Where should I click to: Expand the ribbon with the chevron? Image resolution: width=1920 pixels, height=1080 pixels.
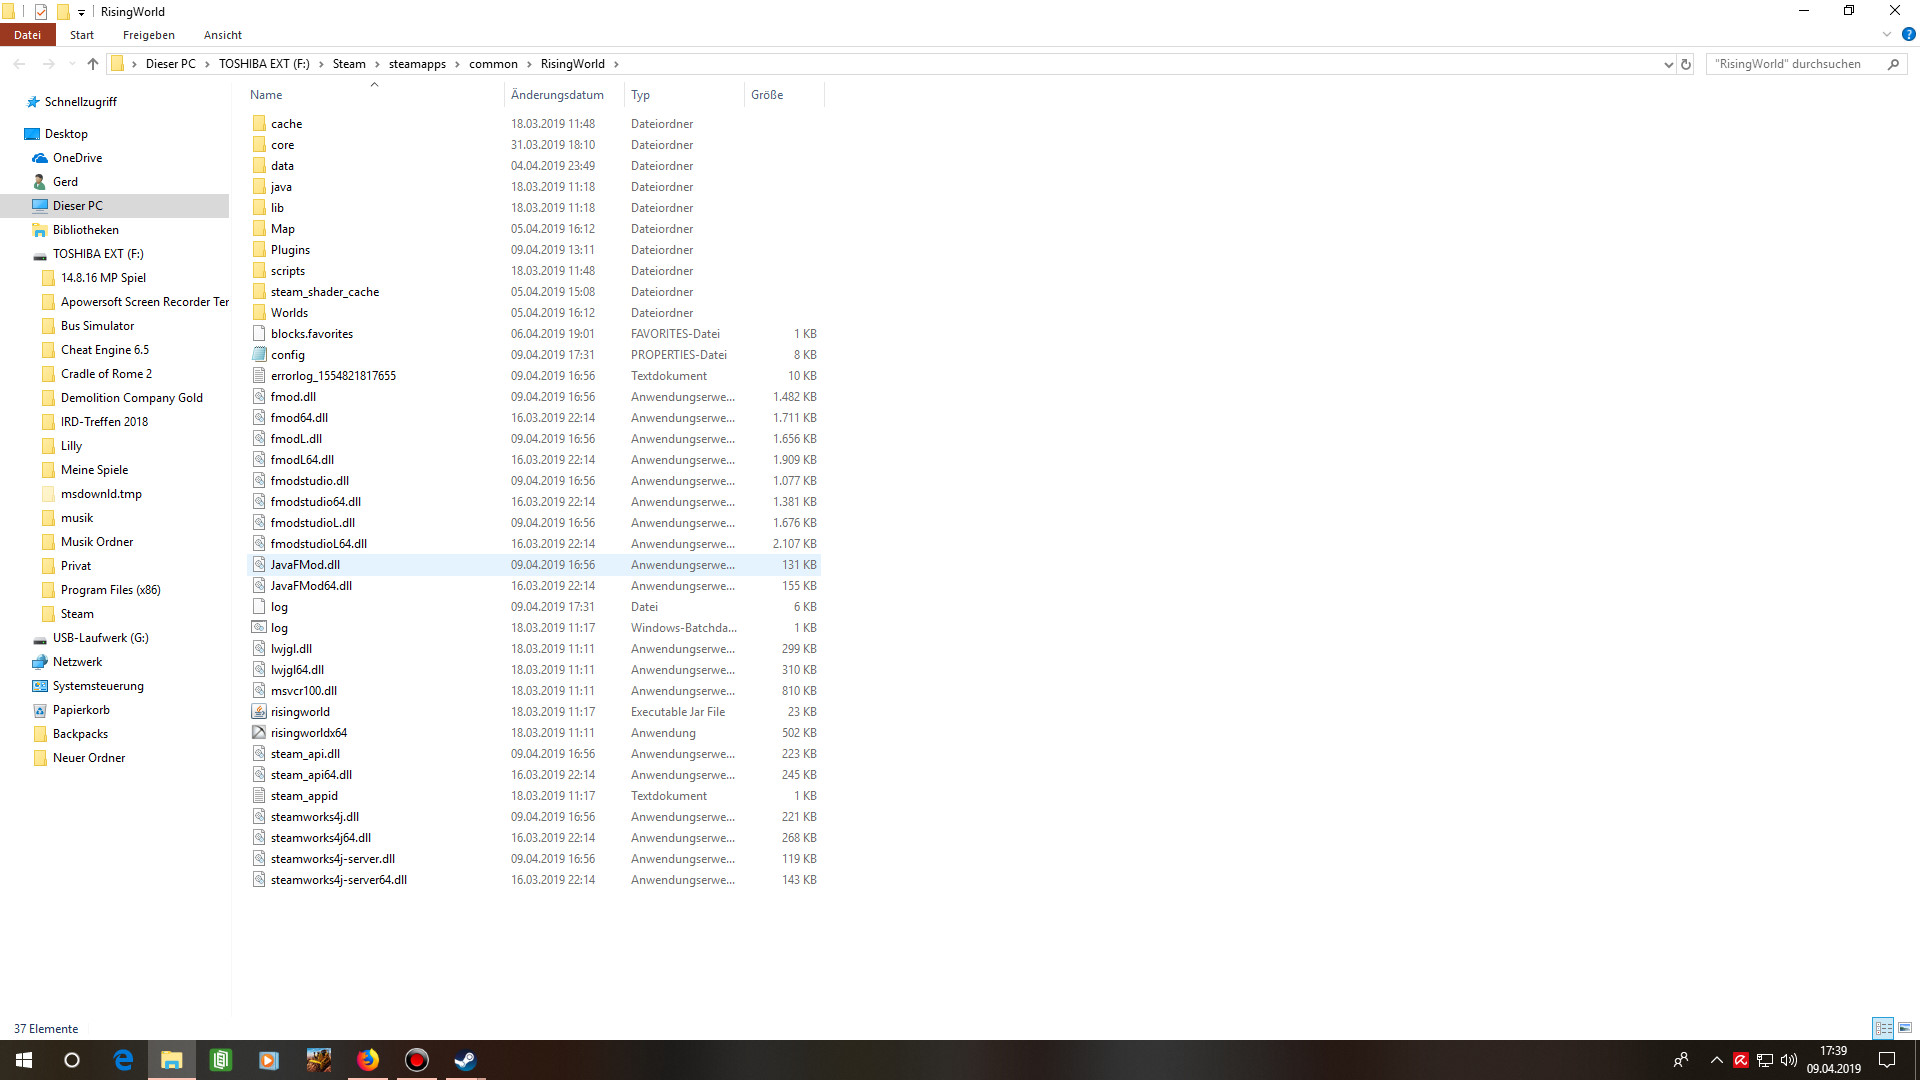(1887, 34)
